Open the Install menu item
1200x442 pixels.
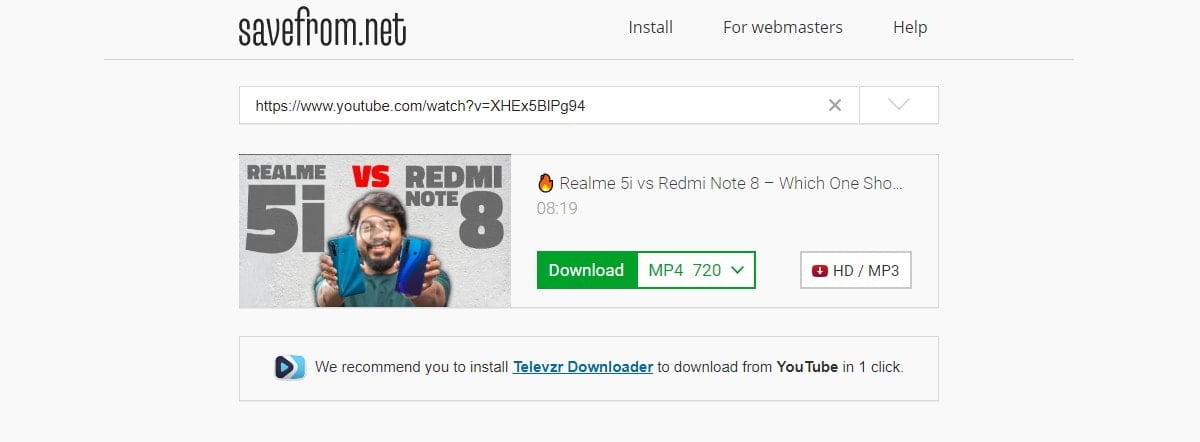(x=650, y=27)
